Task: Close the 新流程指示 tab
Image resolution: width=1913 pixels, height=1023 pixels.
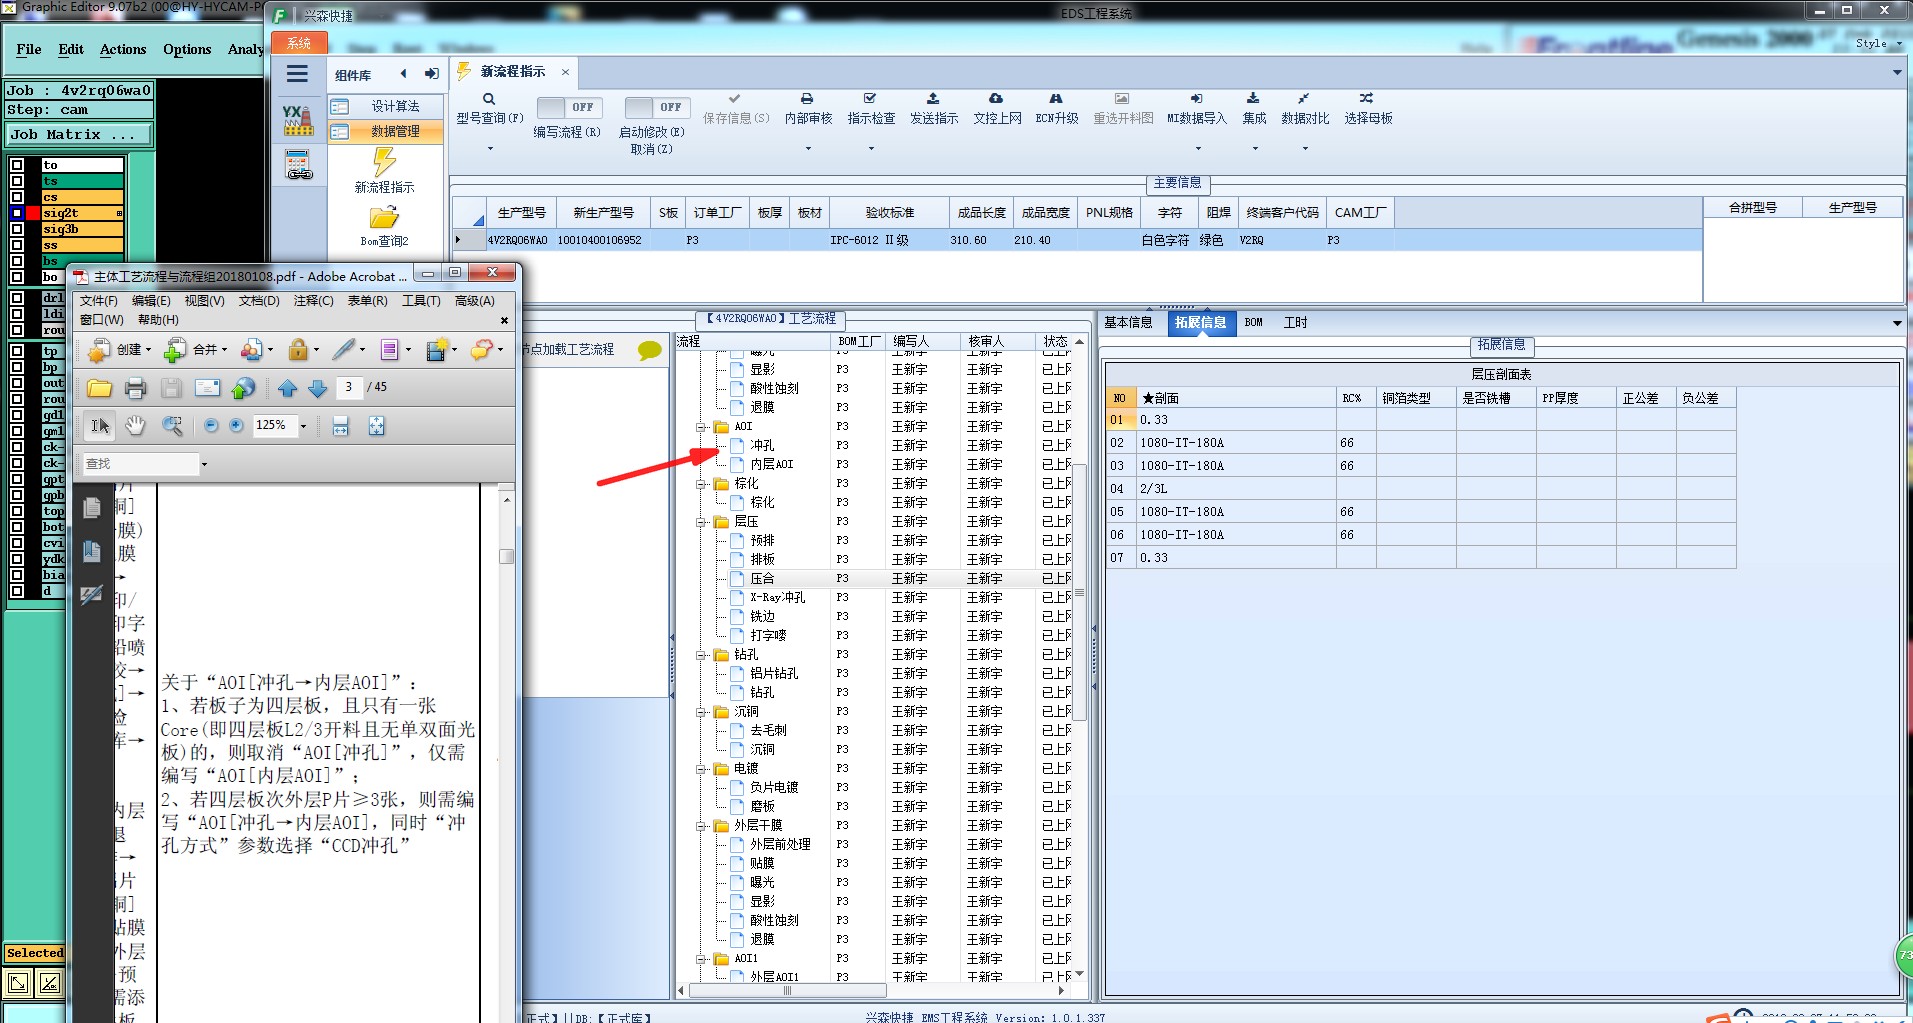Action: point(565,72)
